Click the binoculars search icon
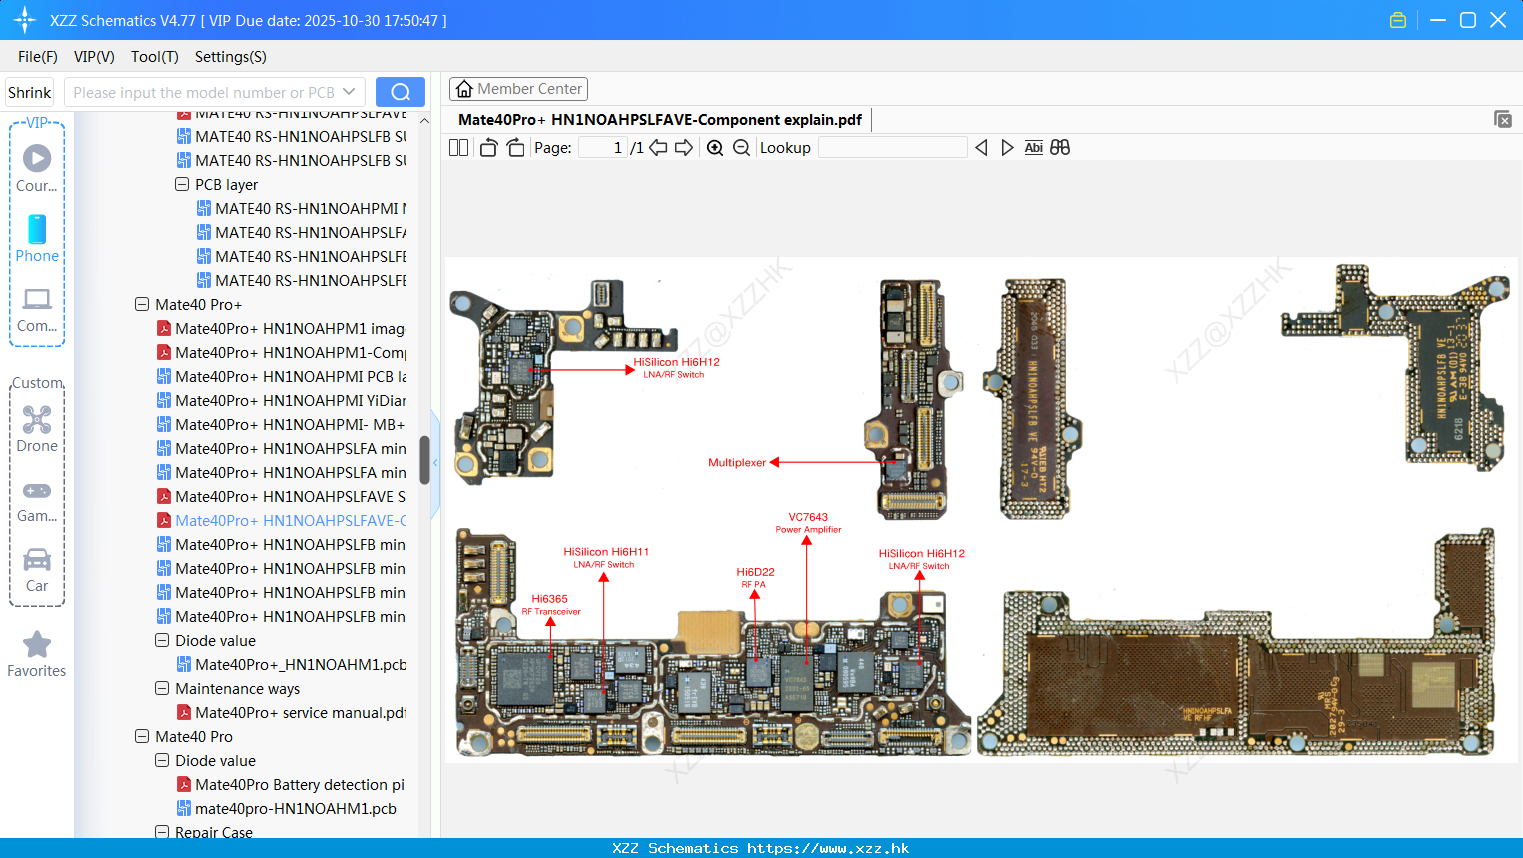This screenshot has width=1523, height=858. pyautogui.click(x=1060, y=148)
